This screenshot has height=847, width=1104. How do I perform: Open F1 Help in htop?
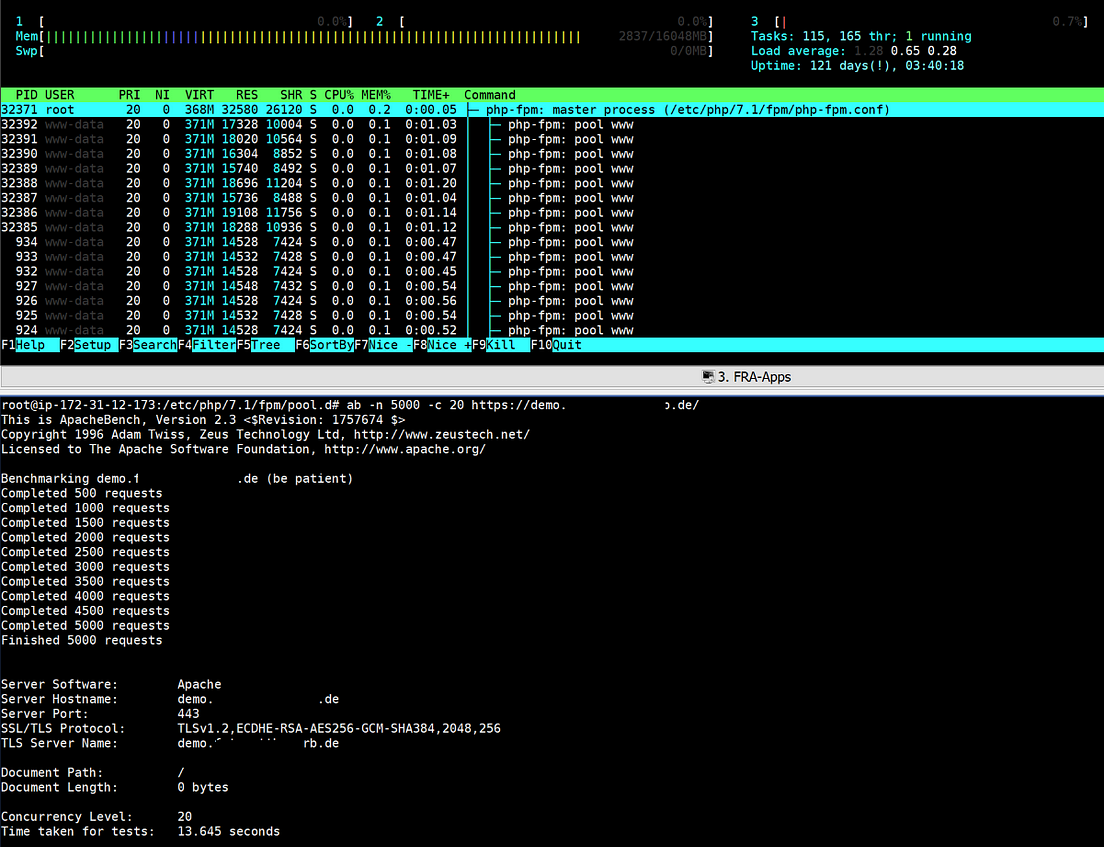[x=30, y=345]
